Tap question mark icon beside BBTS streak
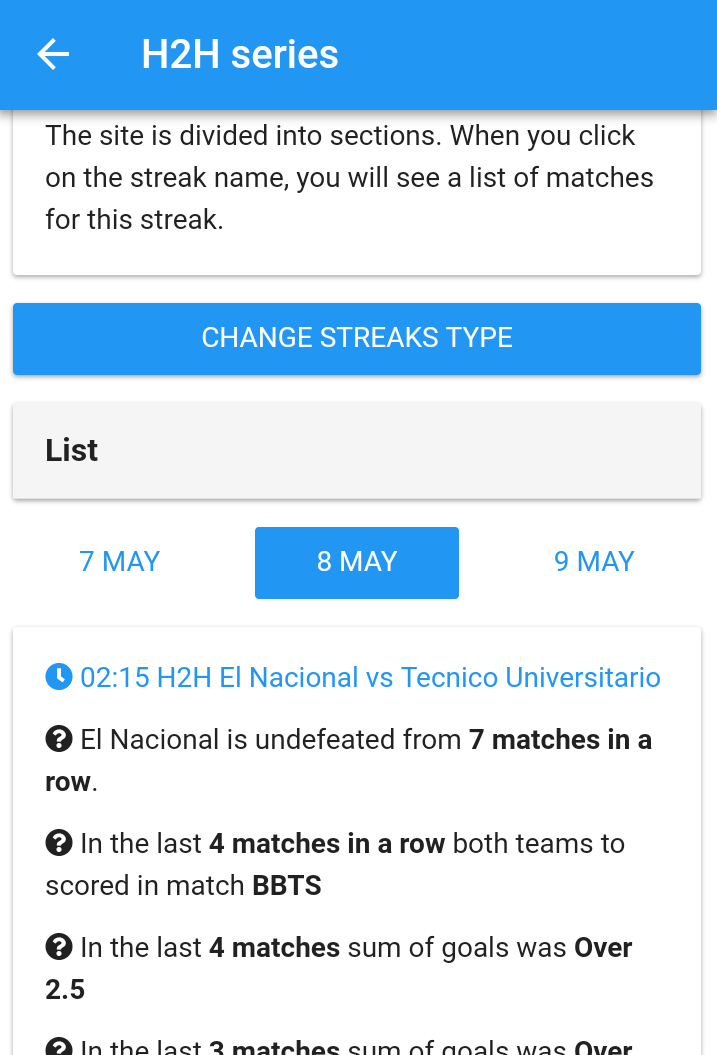 click(59, 844)
